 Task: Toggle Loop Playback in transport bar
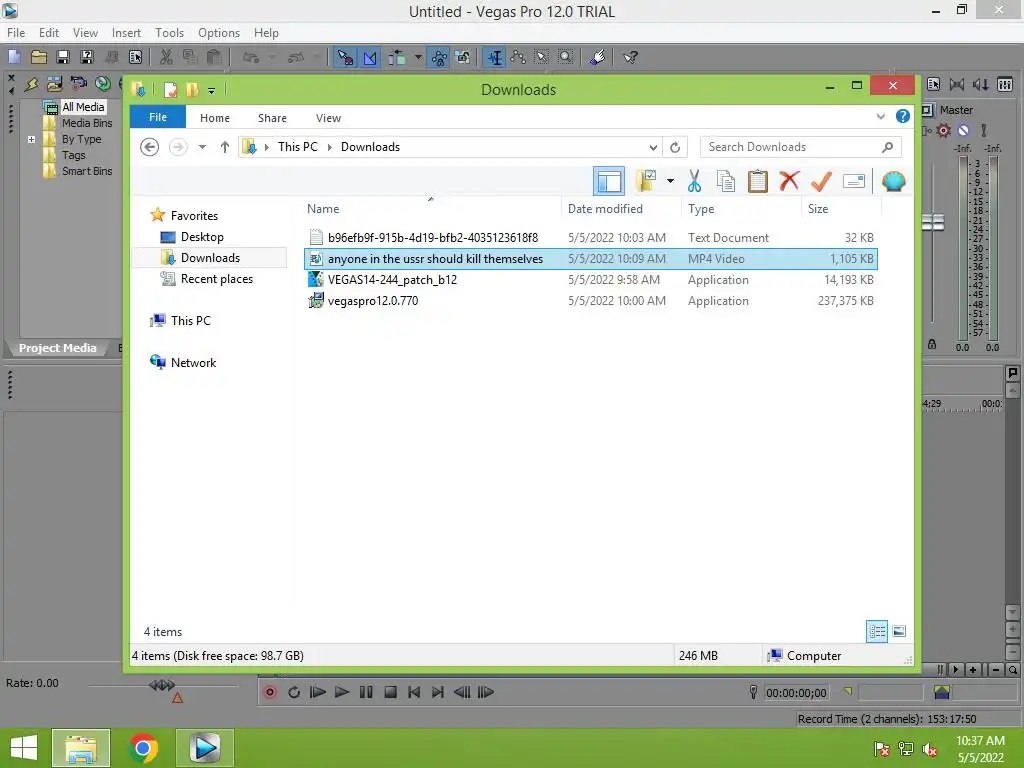click(x=294, y=692)
